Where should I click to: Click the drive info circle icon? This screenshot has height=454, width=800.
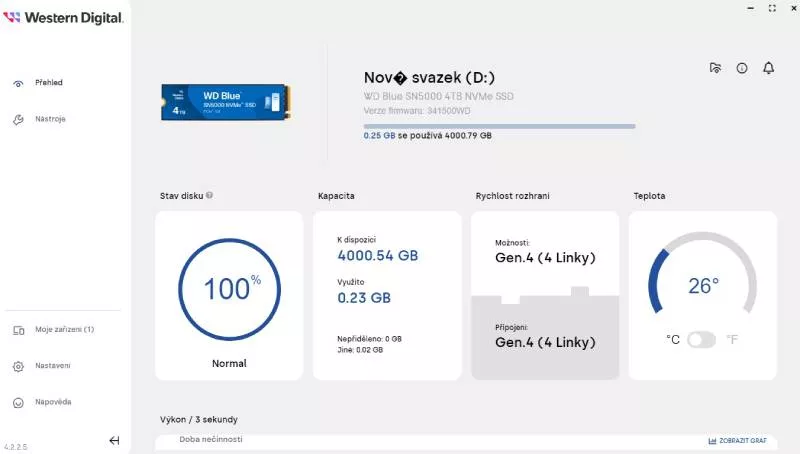tap(742, 68)
